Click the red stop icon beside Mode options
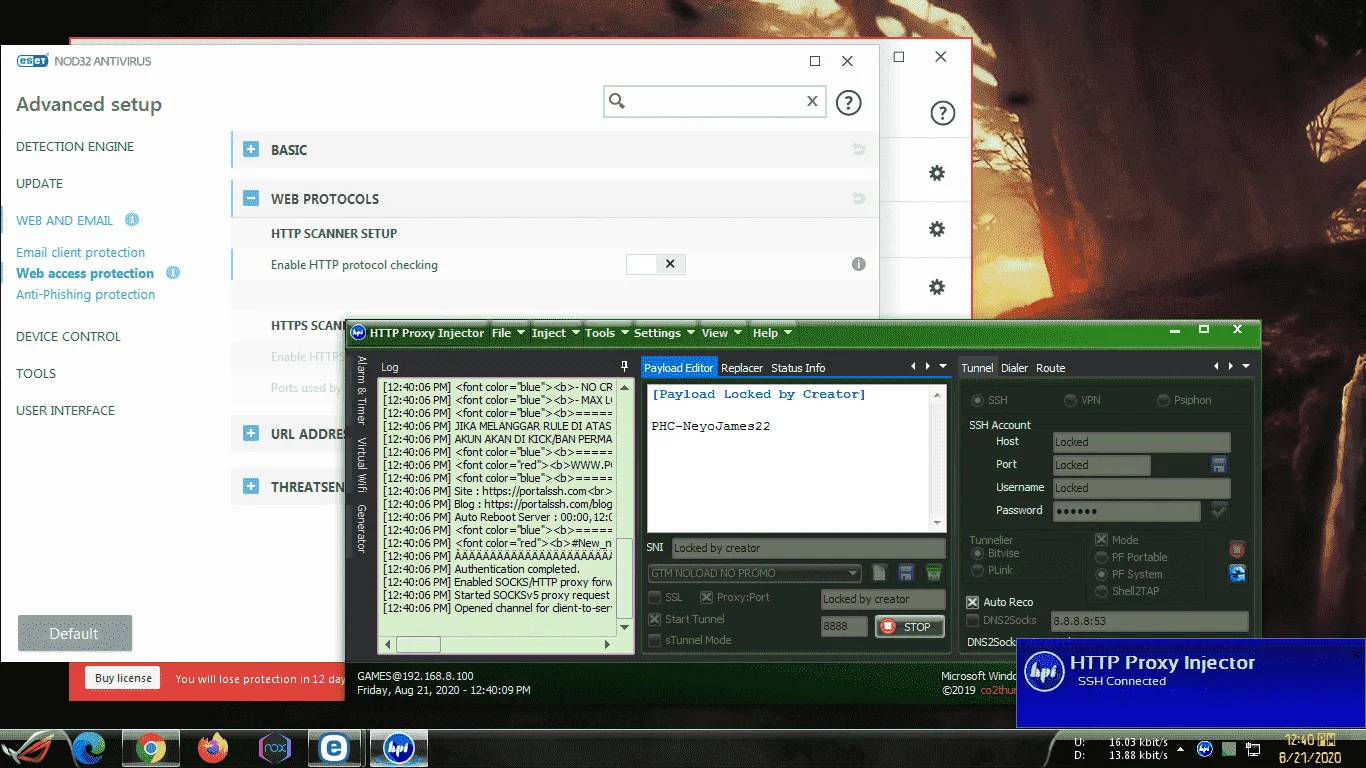The height and width of the screenshot is (768, 1366). click(x=1237, y=550)
